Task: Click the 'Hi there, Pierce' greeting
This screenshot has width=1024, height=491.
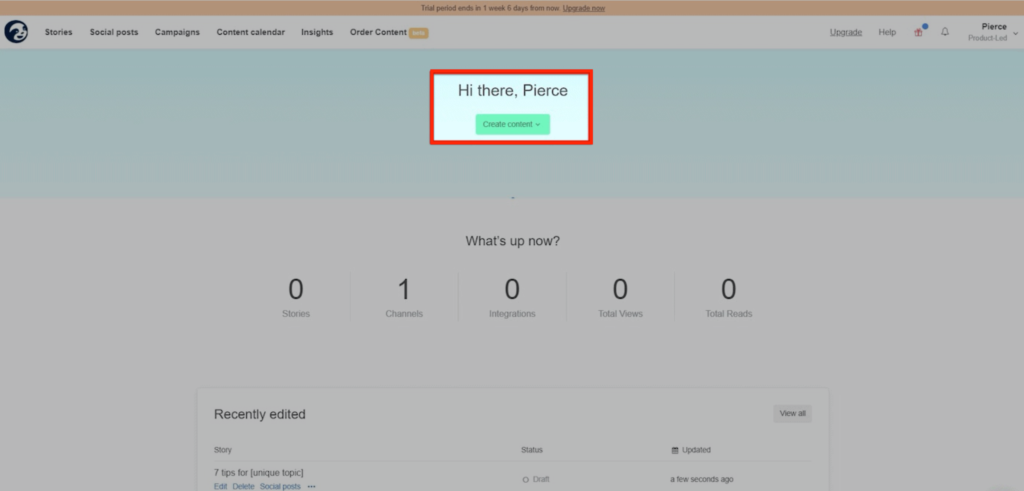Action: click(513, 91)
